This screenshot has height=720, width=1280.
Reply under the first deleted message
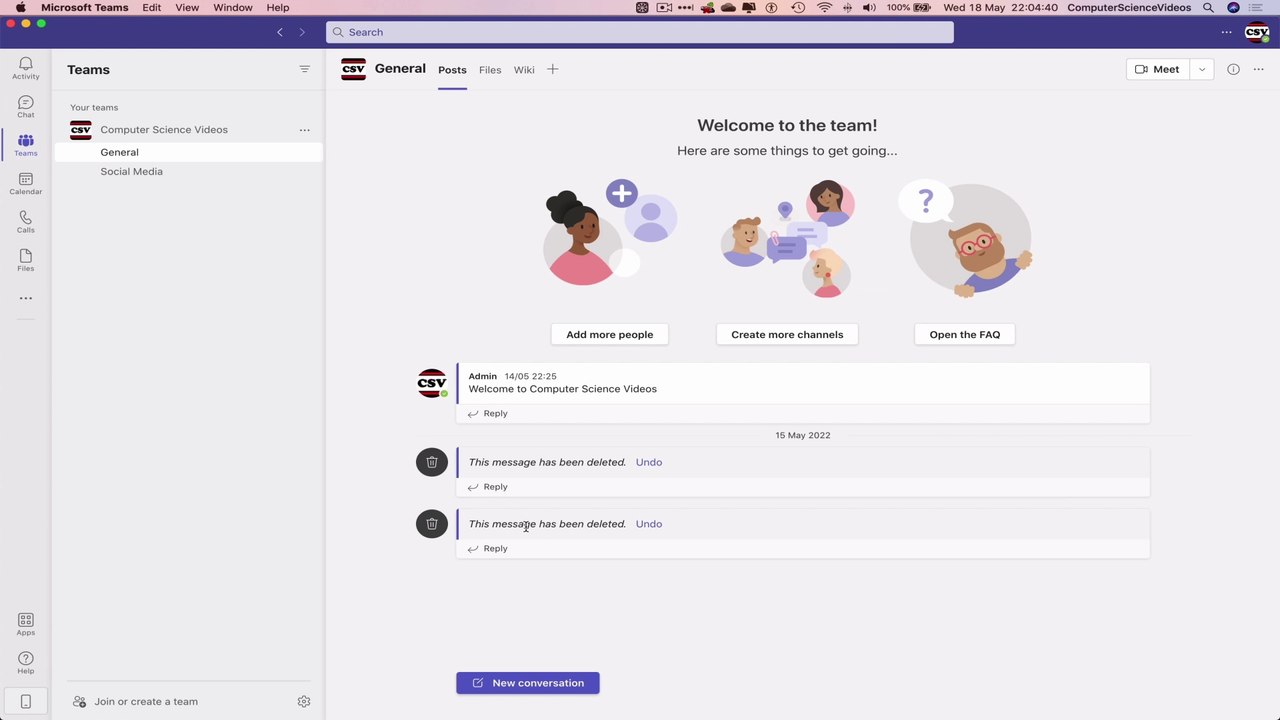[x=488, y=487]
